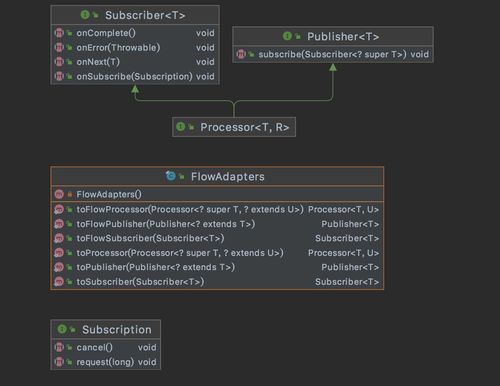Click the private lock icon beside FlowAdapters() constructor
The height and width of the screenshot is (386, 500).
70,194
